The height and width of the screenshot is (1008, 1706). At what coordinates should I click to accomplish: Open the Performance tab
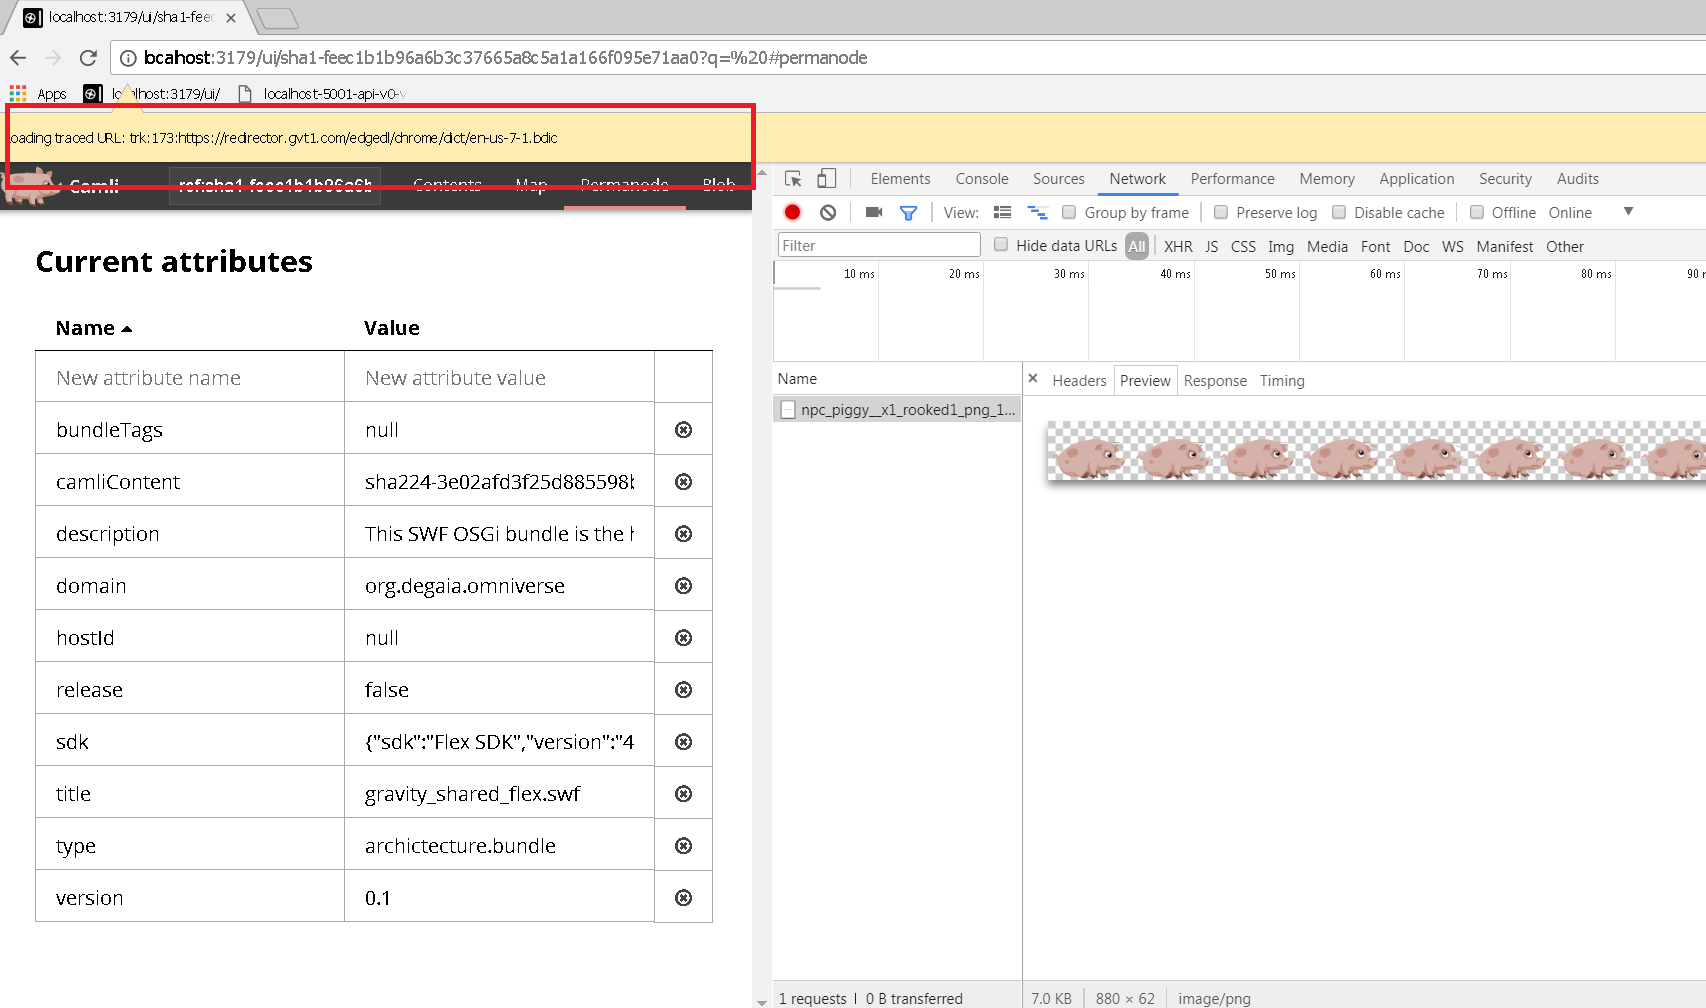click(x=1232, y=179)
